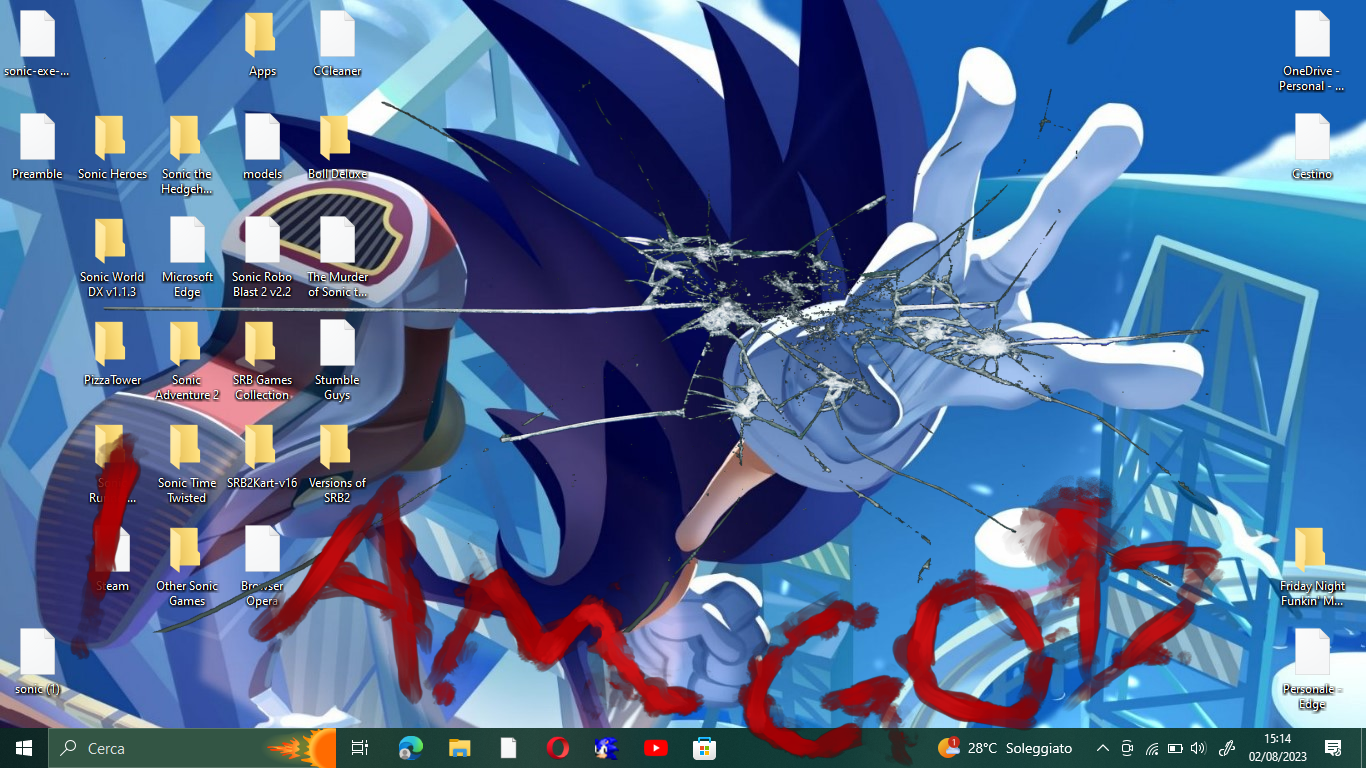Select the CCleaner desktop shortcut
1366x768 pixels.
tap(337, 45)
